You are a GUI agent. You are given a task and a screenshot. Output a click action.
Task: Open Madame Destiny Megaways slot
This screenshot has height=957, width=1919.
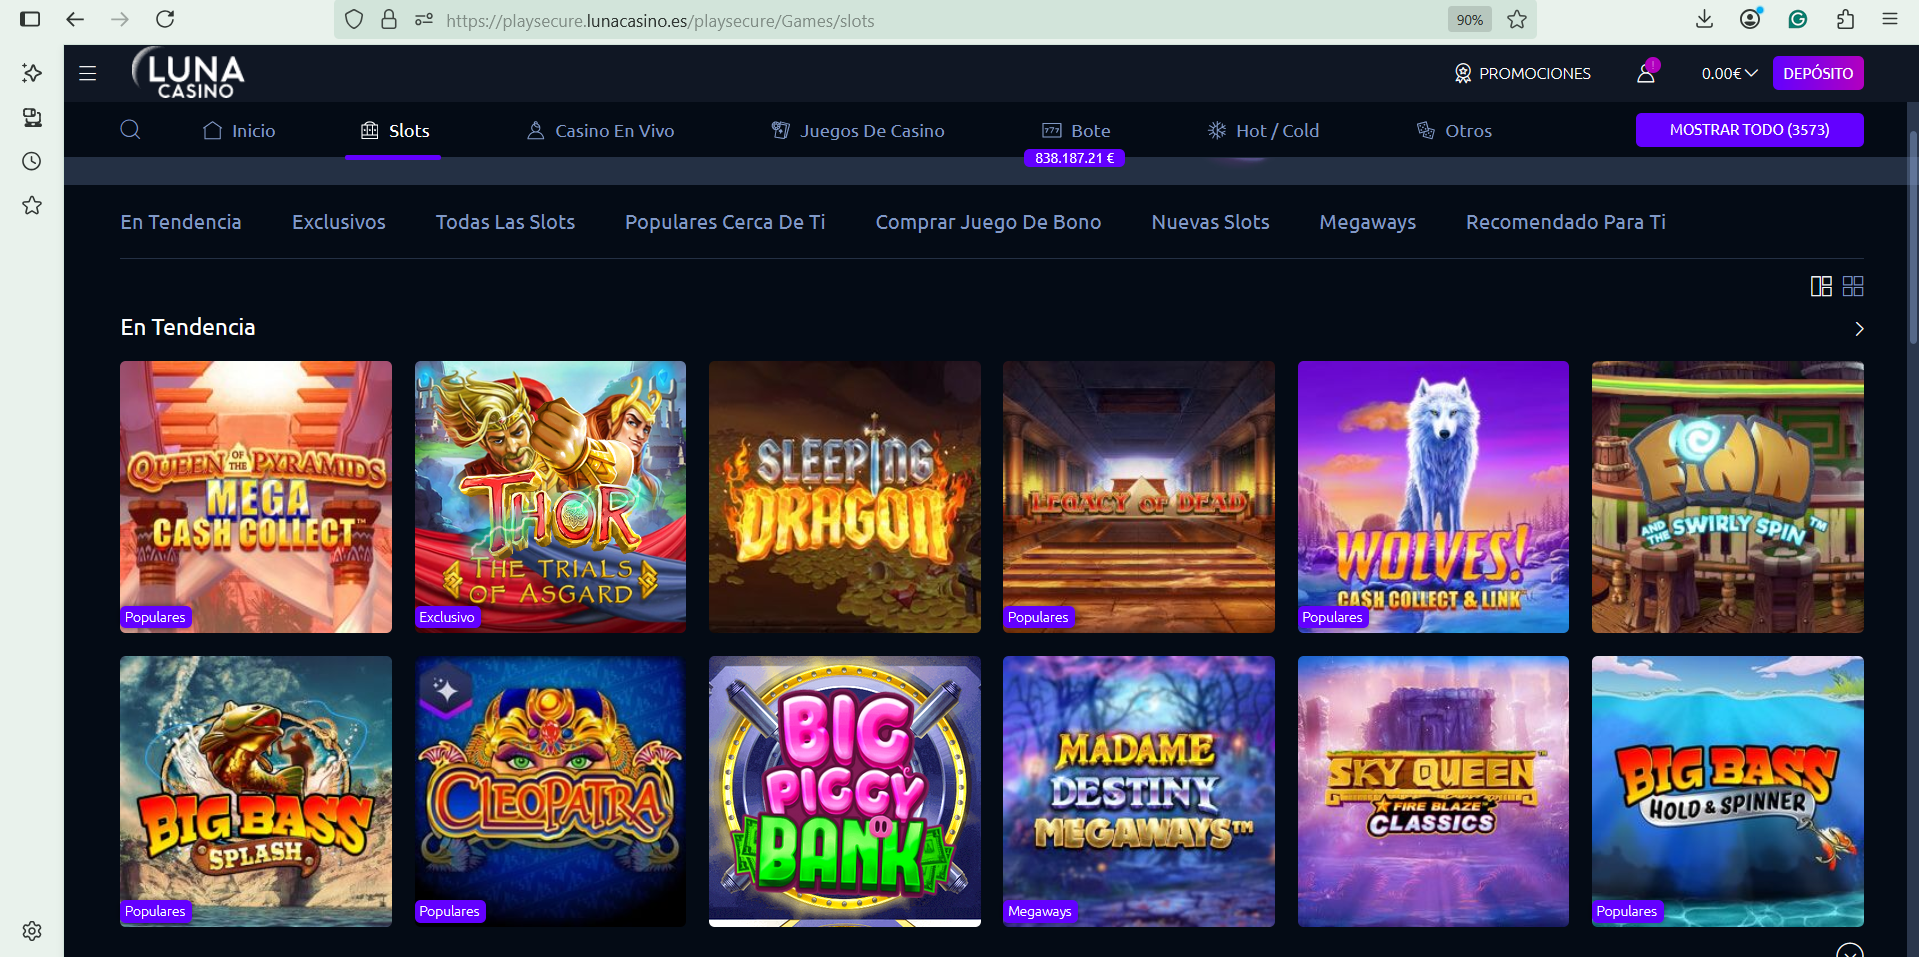click(x=1139, y=791)
